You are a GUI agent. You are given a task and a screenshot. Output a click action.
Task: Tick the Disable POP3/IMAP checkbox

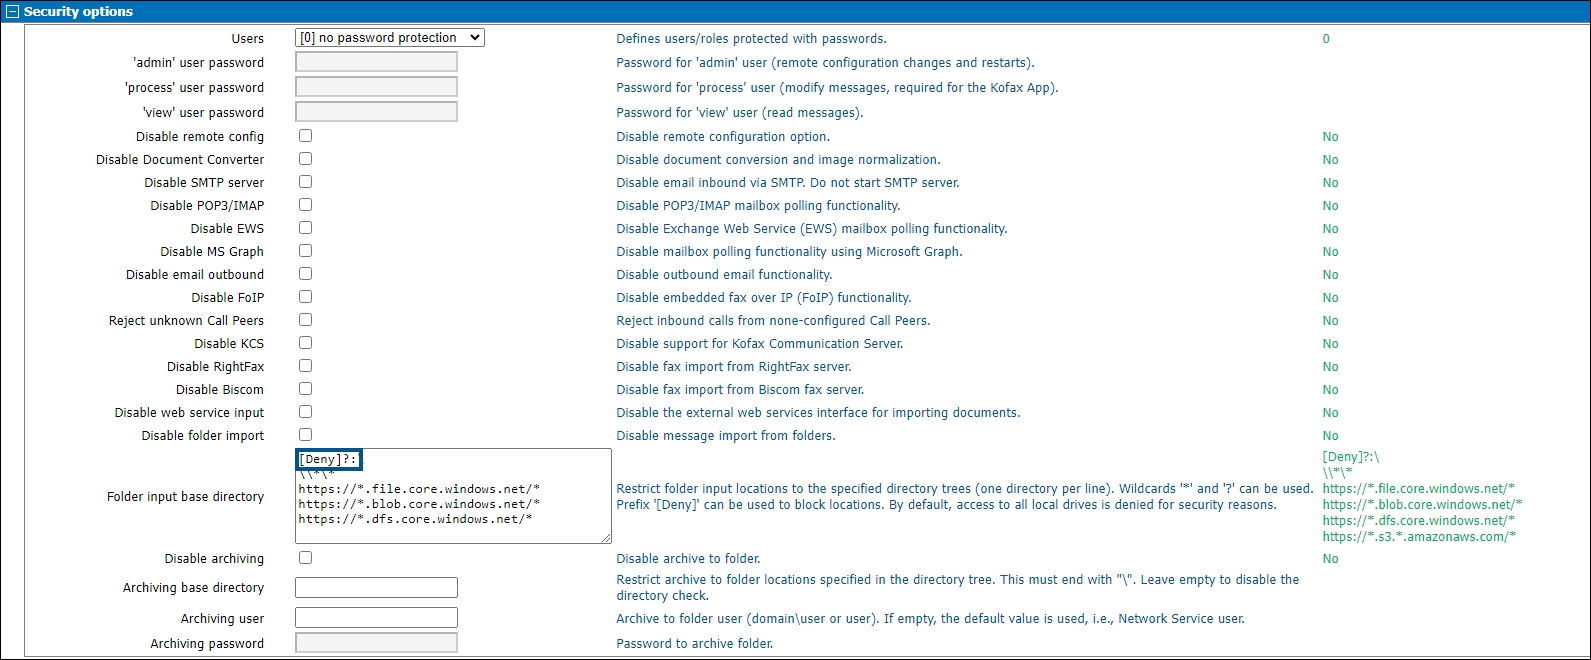tap(305, 205)
